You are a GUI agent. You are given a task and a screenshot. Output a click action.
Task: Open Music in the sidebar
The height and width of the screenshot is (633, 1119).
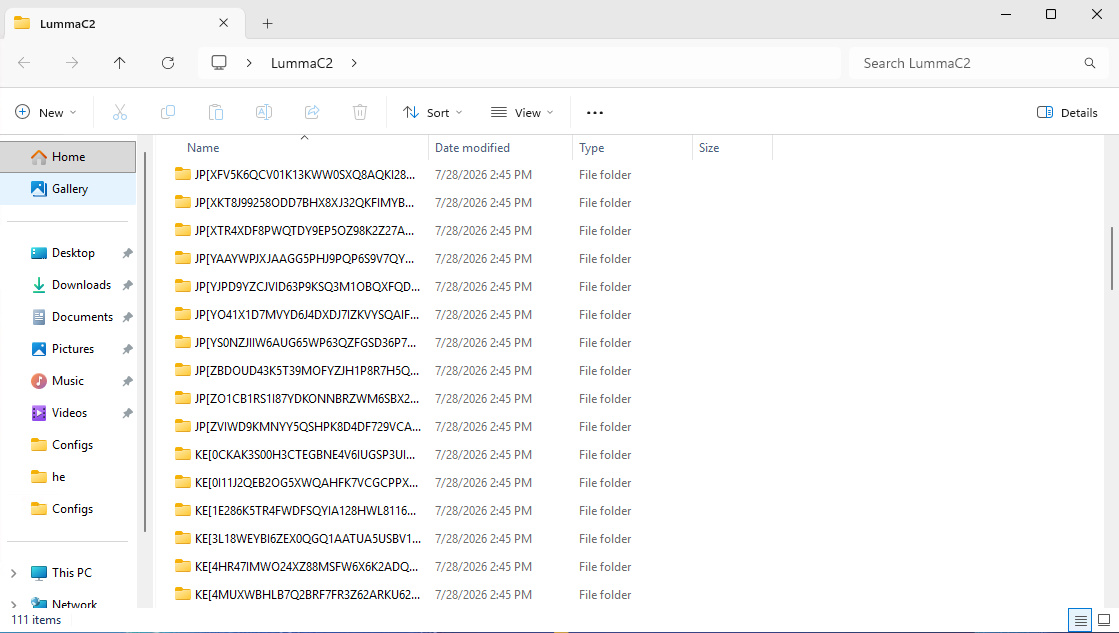point(68,381)
